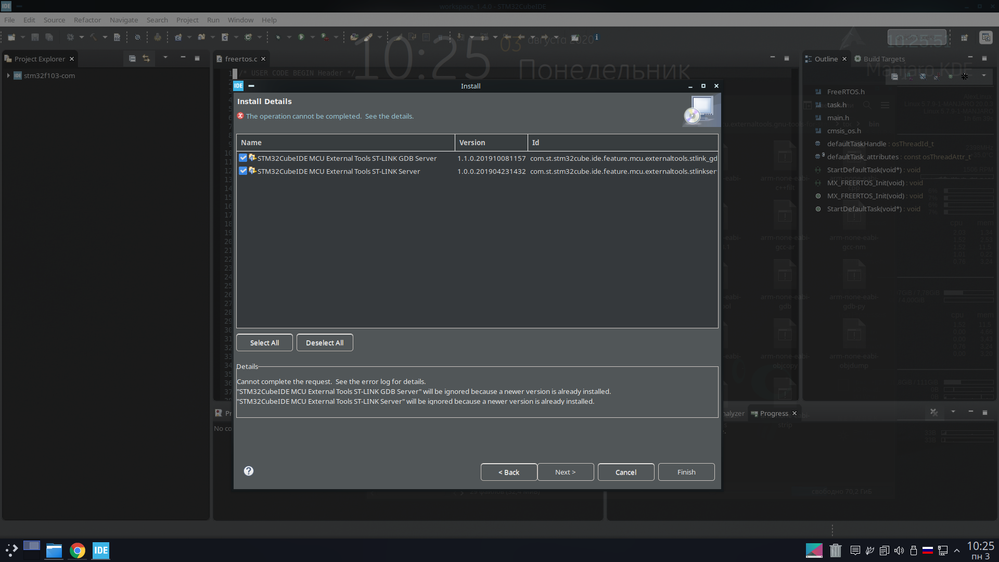Click the volume icon in system tray
999x562 pixels.
coord(899,551)
